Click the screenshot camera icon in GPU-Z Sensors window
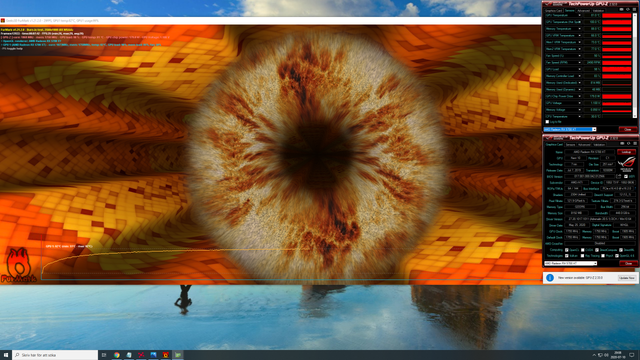This screenshot has width=640, height=360. tap(622, 10)
